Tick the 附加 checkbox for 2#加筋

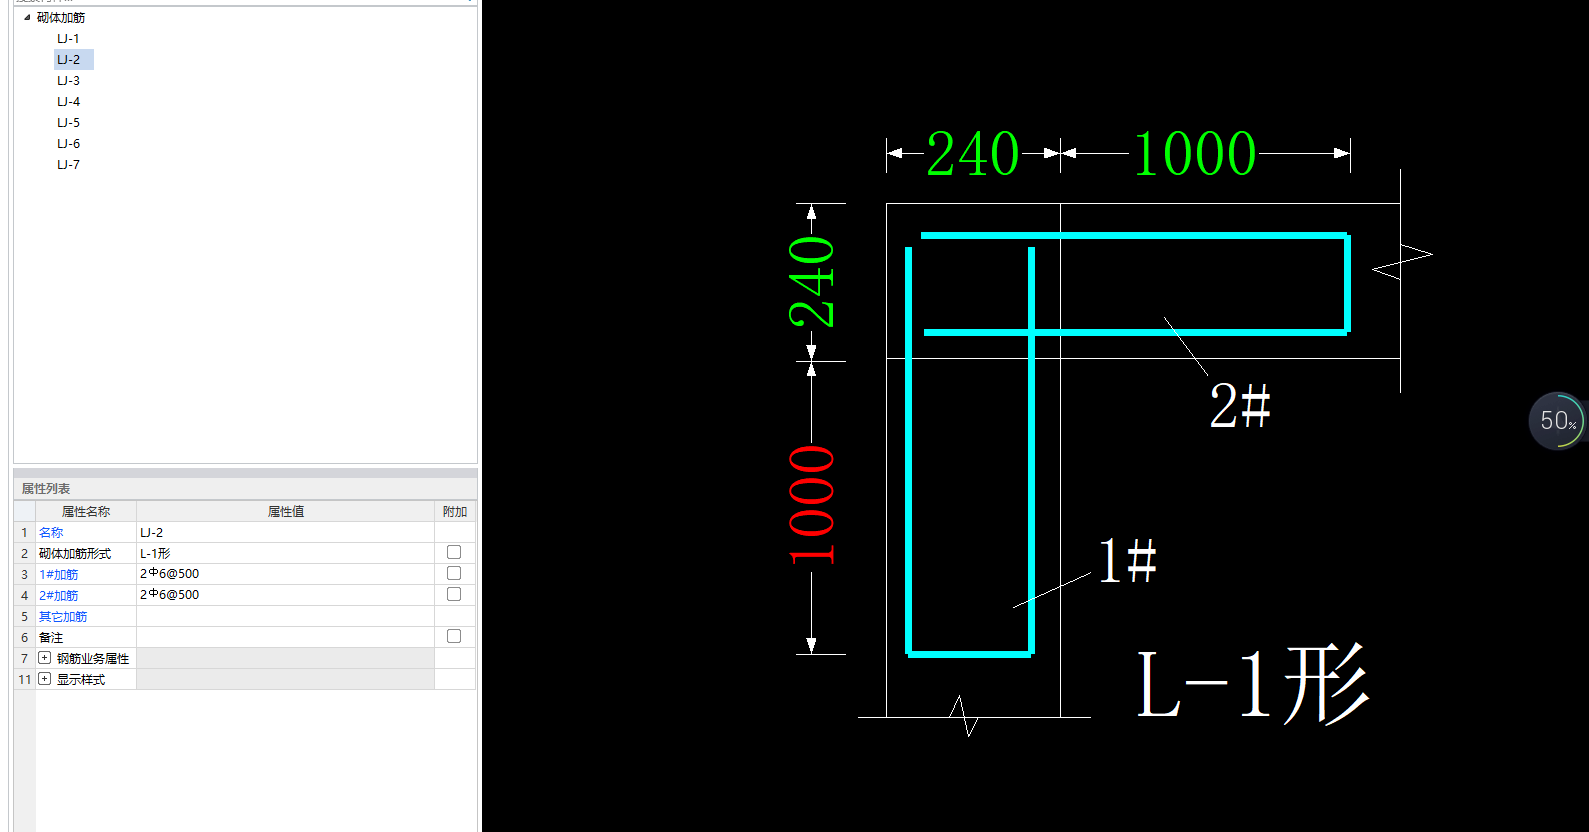pos(454,594)
